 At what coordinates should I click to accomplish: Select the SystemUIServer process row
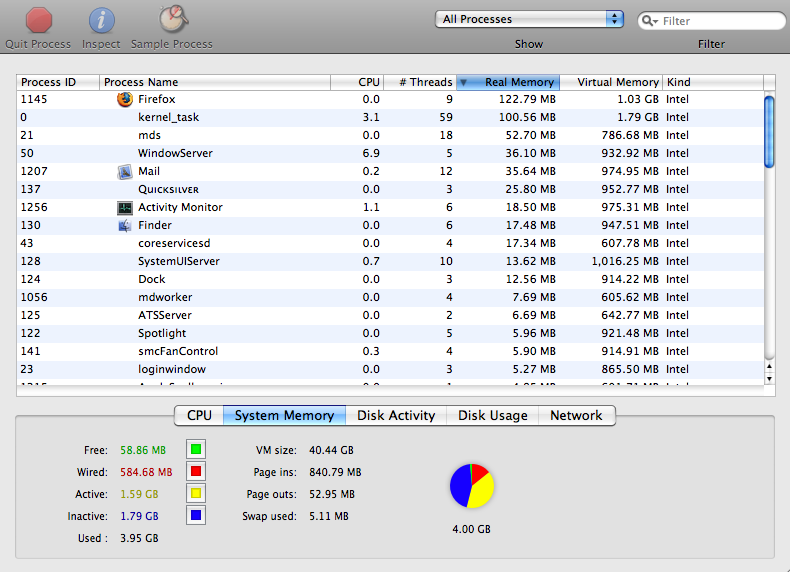pyautogui.click(x=390, y=262)
